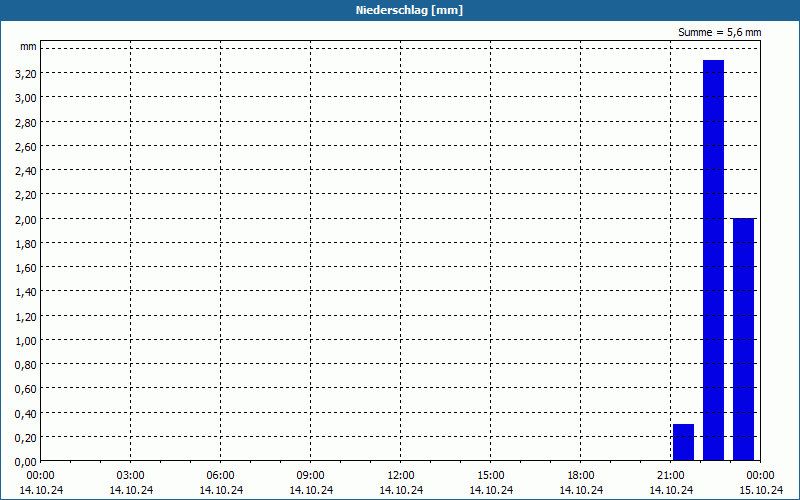The image size is (800, 500).
Task: Click the "mm" unit label on the y-axis
Action: tap(29, 47)
